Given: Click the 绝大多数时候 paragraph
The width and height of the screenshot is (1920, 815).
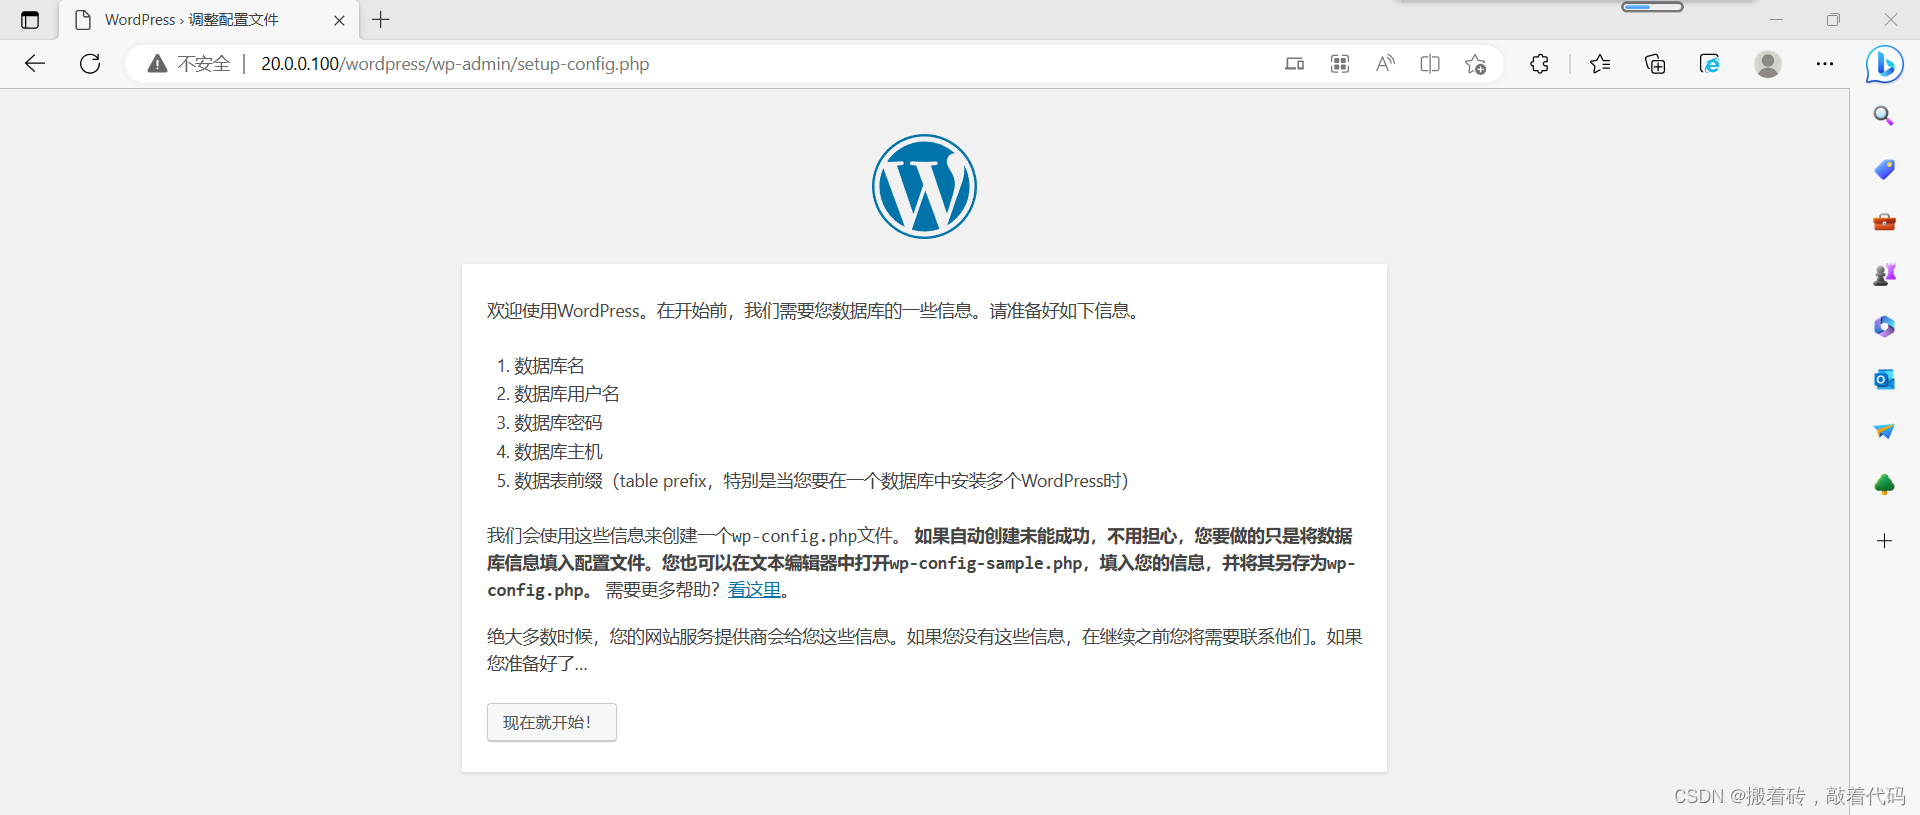Looking at the screenshot, I should 924,650.
